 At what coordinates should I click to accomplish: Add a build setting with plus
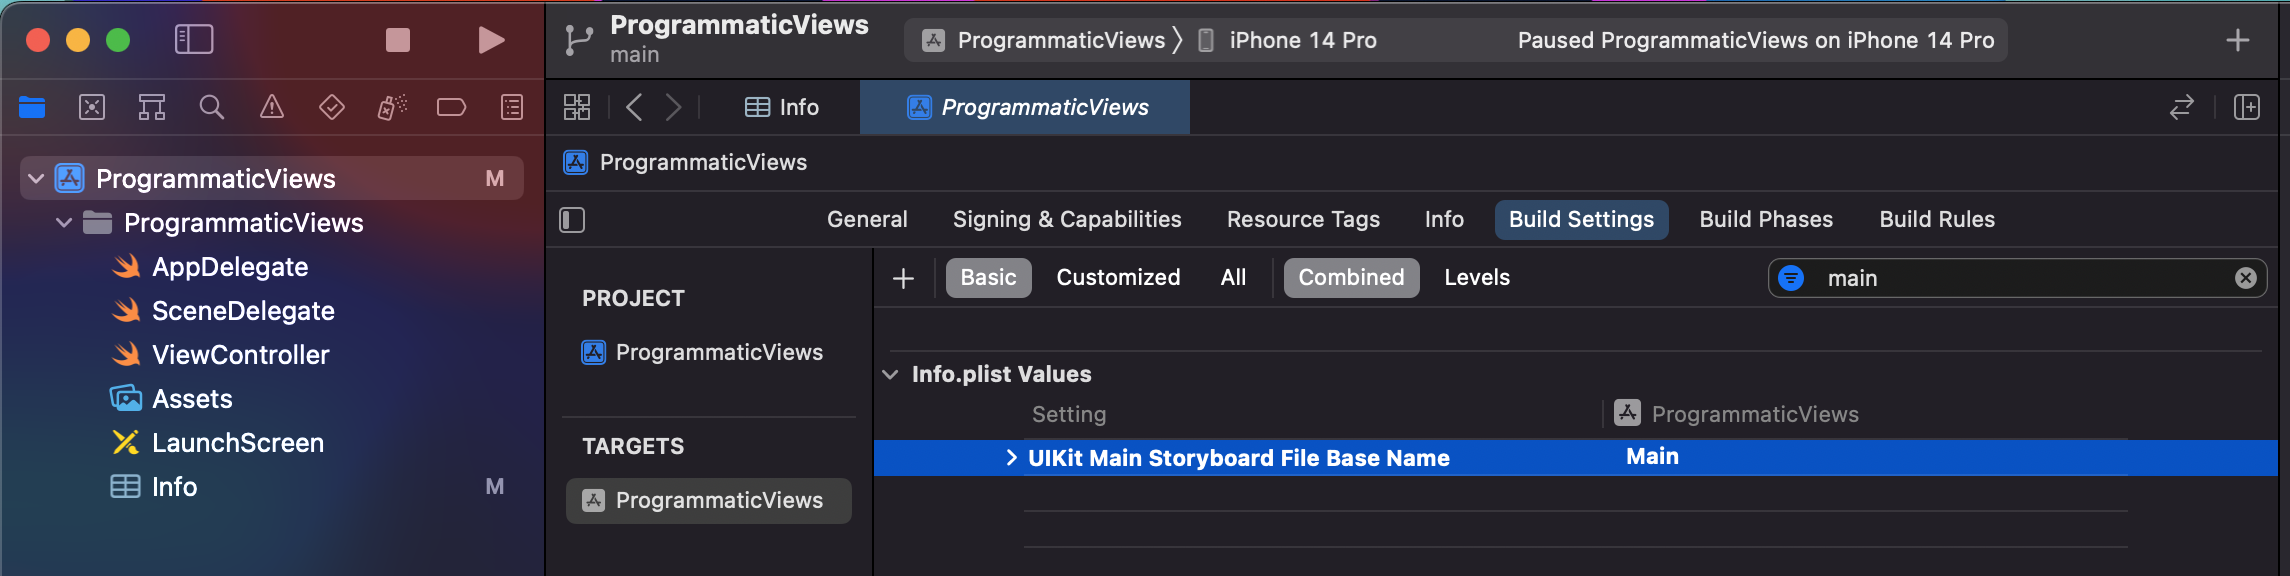coord(903,278)
